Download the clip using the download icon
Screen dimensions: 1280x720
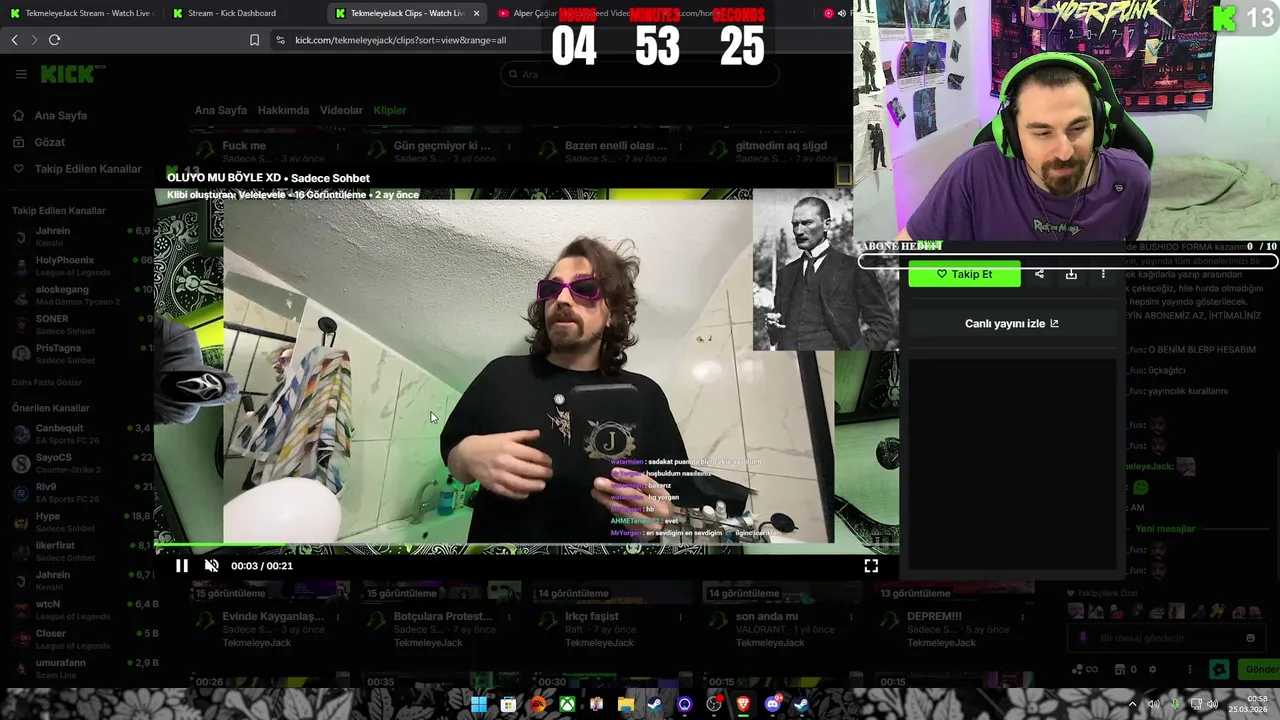click(x=1071, y=274)
